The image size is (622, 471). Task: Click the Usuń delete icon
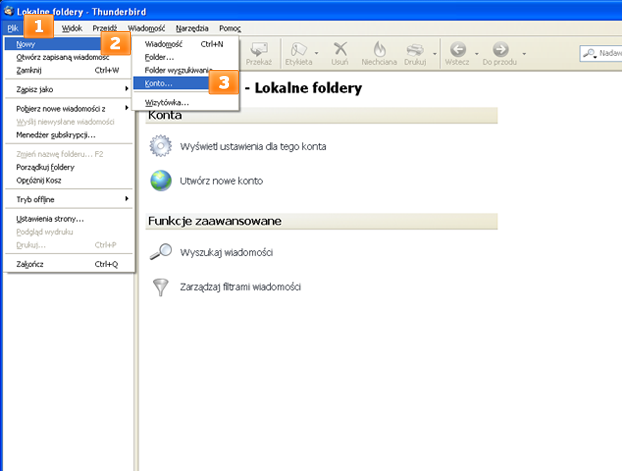pyautogui.click(x=340, y=49)
